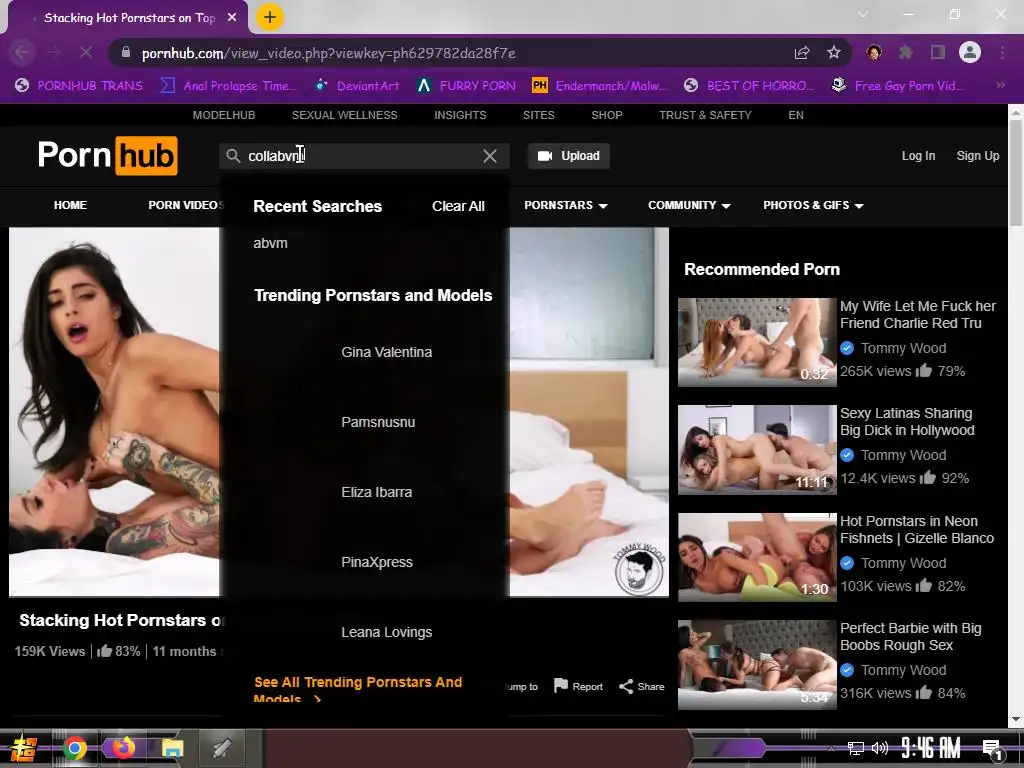Viewport: 1024px width, 768px height.
Task: Open SHOP in the top menu
Action: pyautogui.click(x=607, y=115)
